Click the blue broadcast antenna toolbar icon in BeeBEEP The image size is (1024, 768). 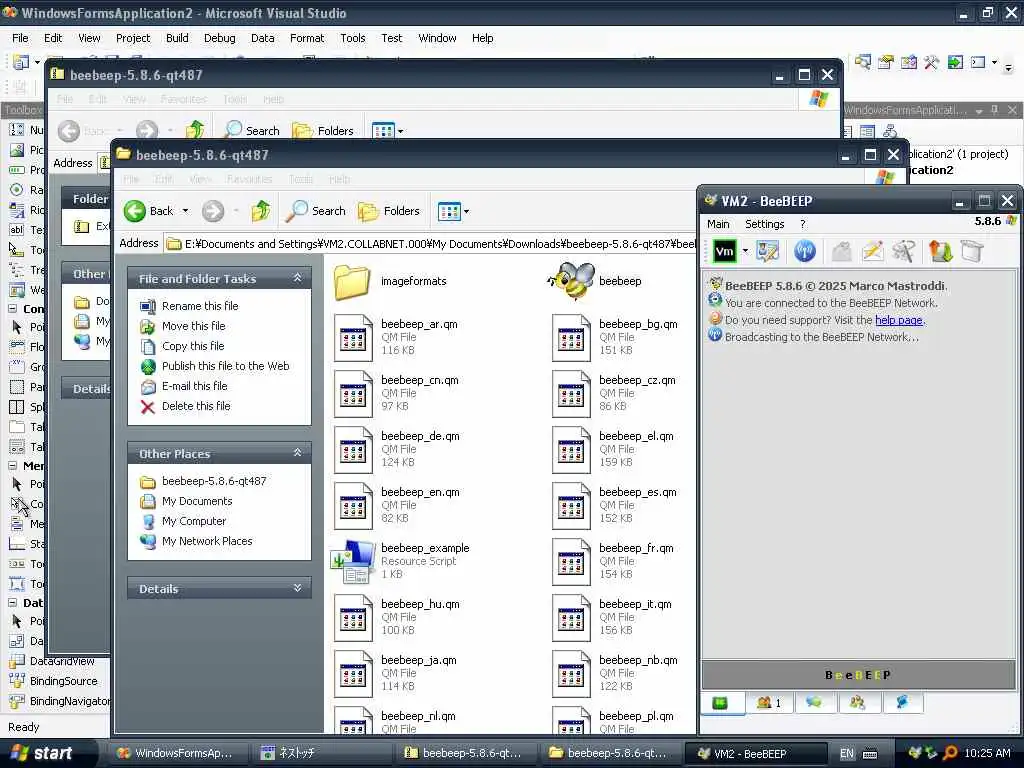pyautogui.click(x=805, y=251)
